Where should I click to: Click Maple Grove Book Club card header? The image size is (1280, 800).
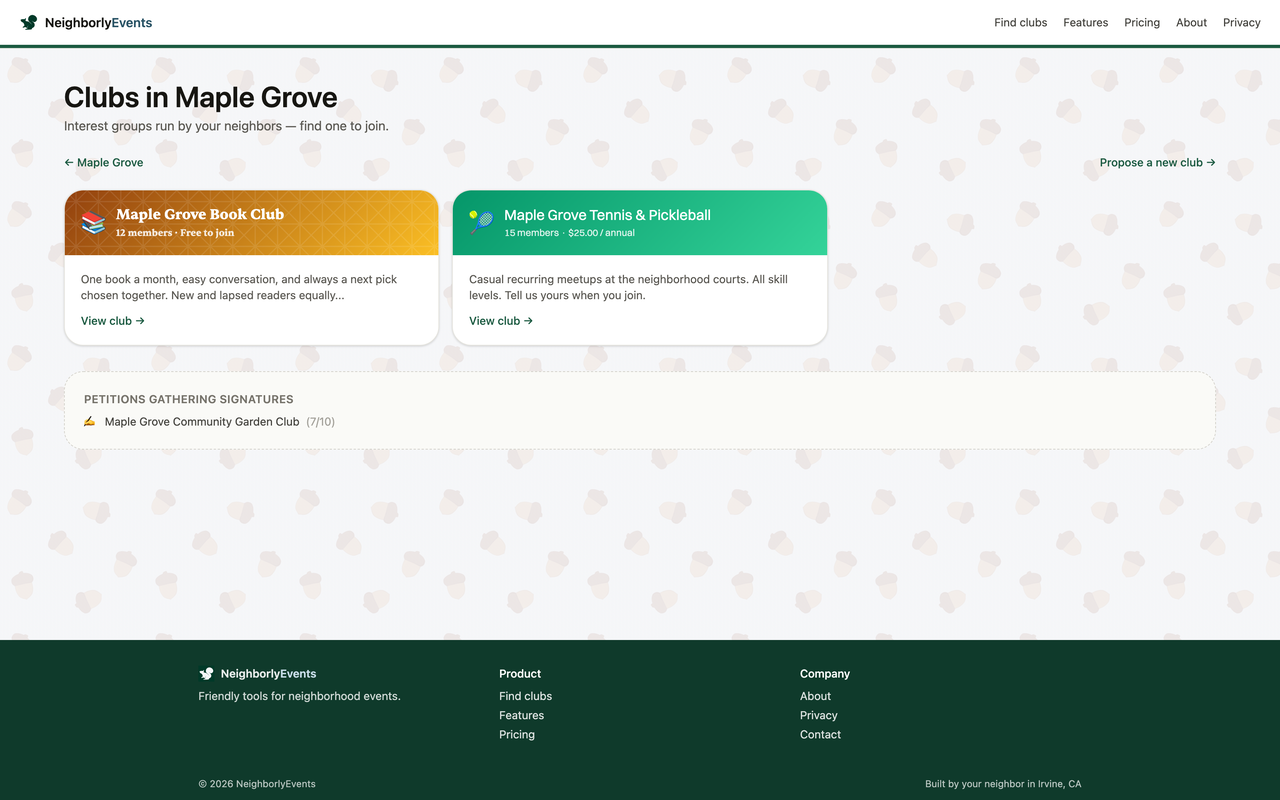[252, 223]
